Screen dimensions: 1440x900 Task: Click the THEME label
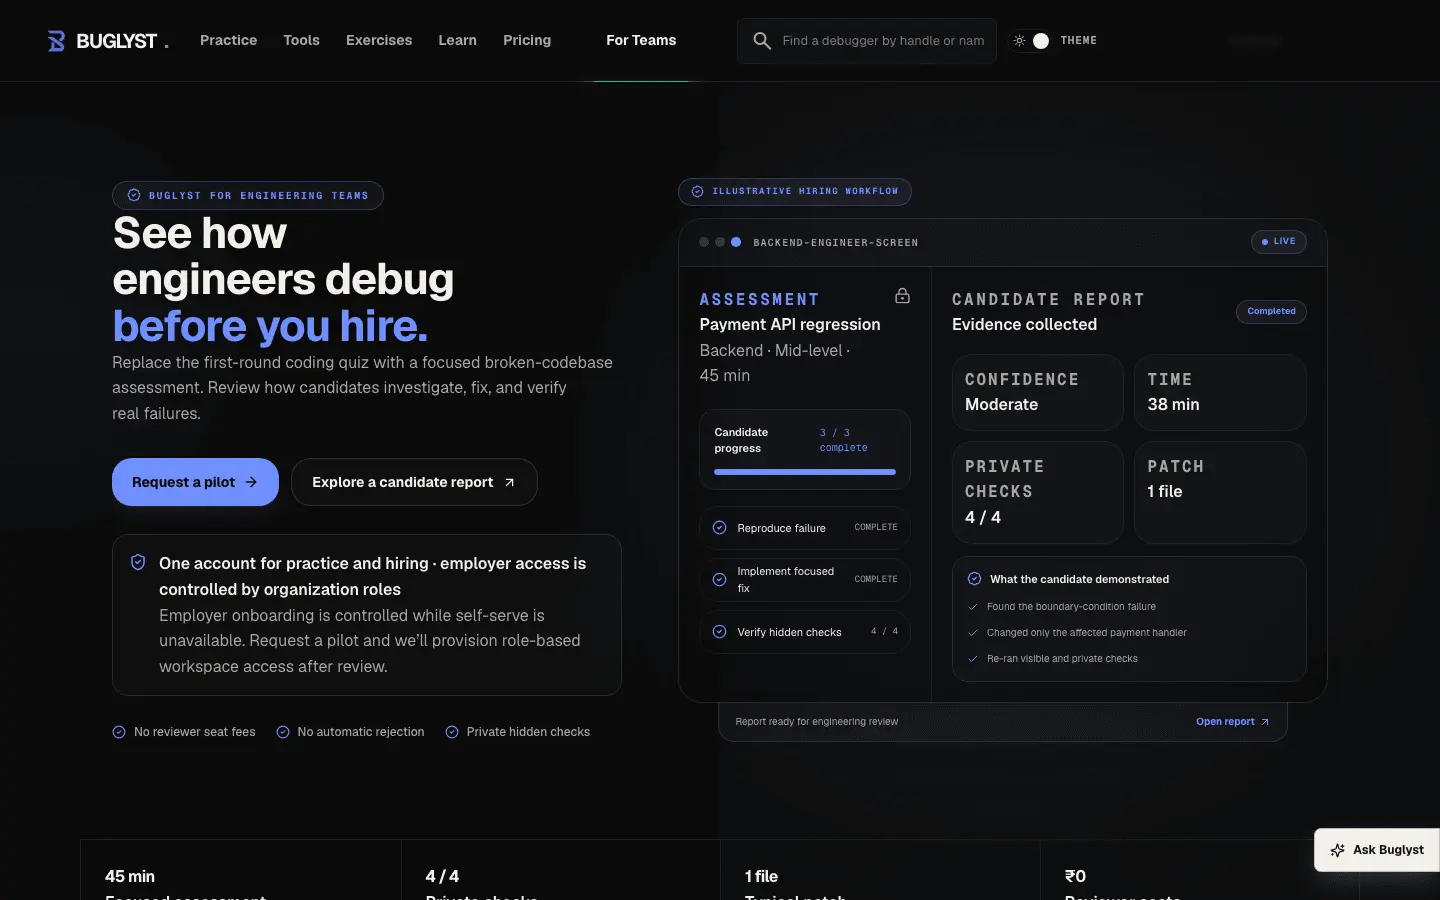(x=1078, y=41)
